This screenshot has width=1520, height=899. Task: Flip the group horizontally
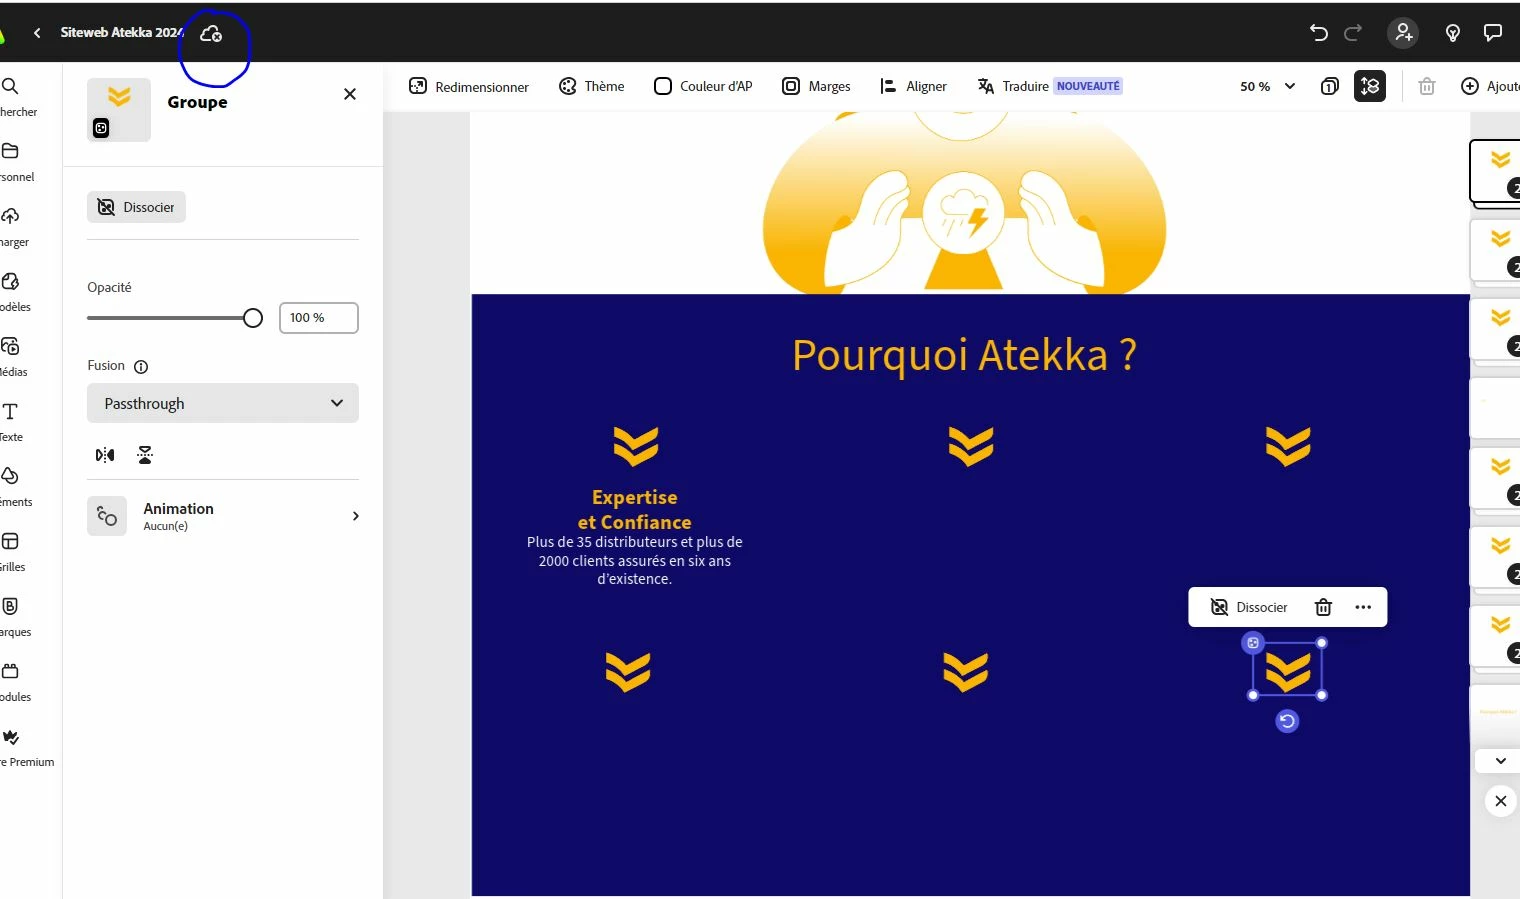105,455
